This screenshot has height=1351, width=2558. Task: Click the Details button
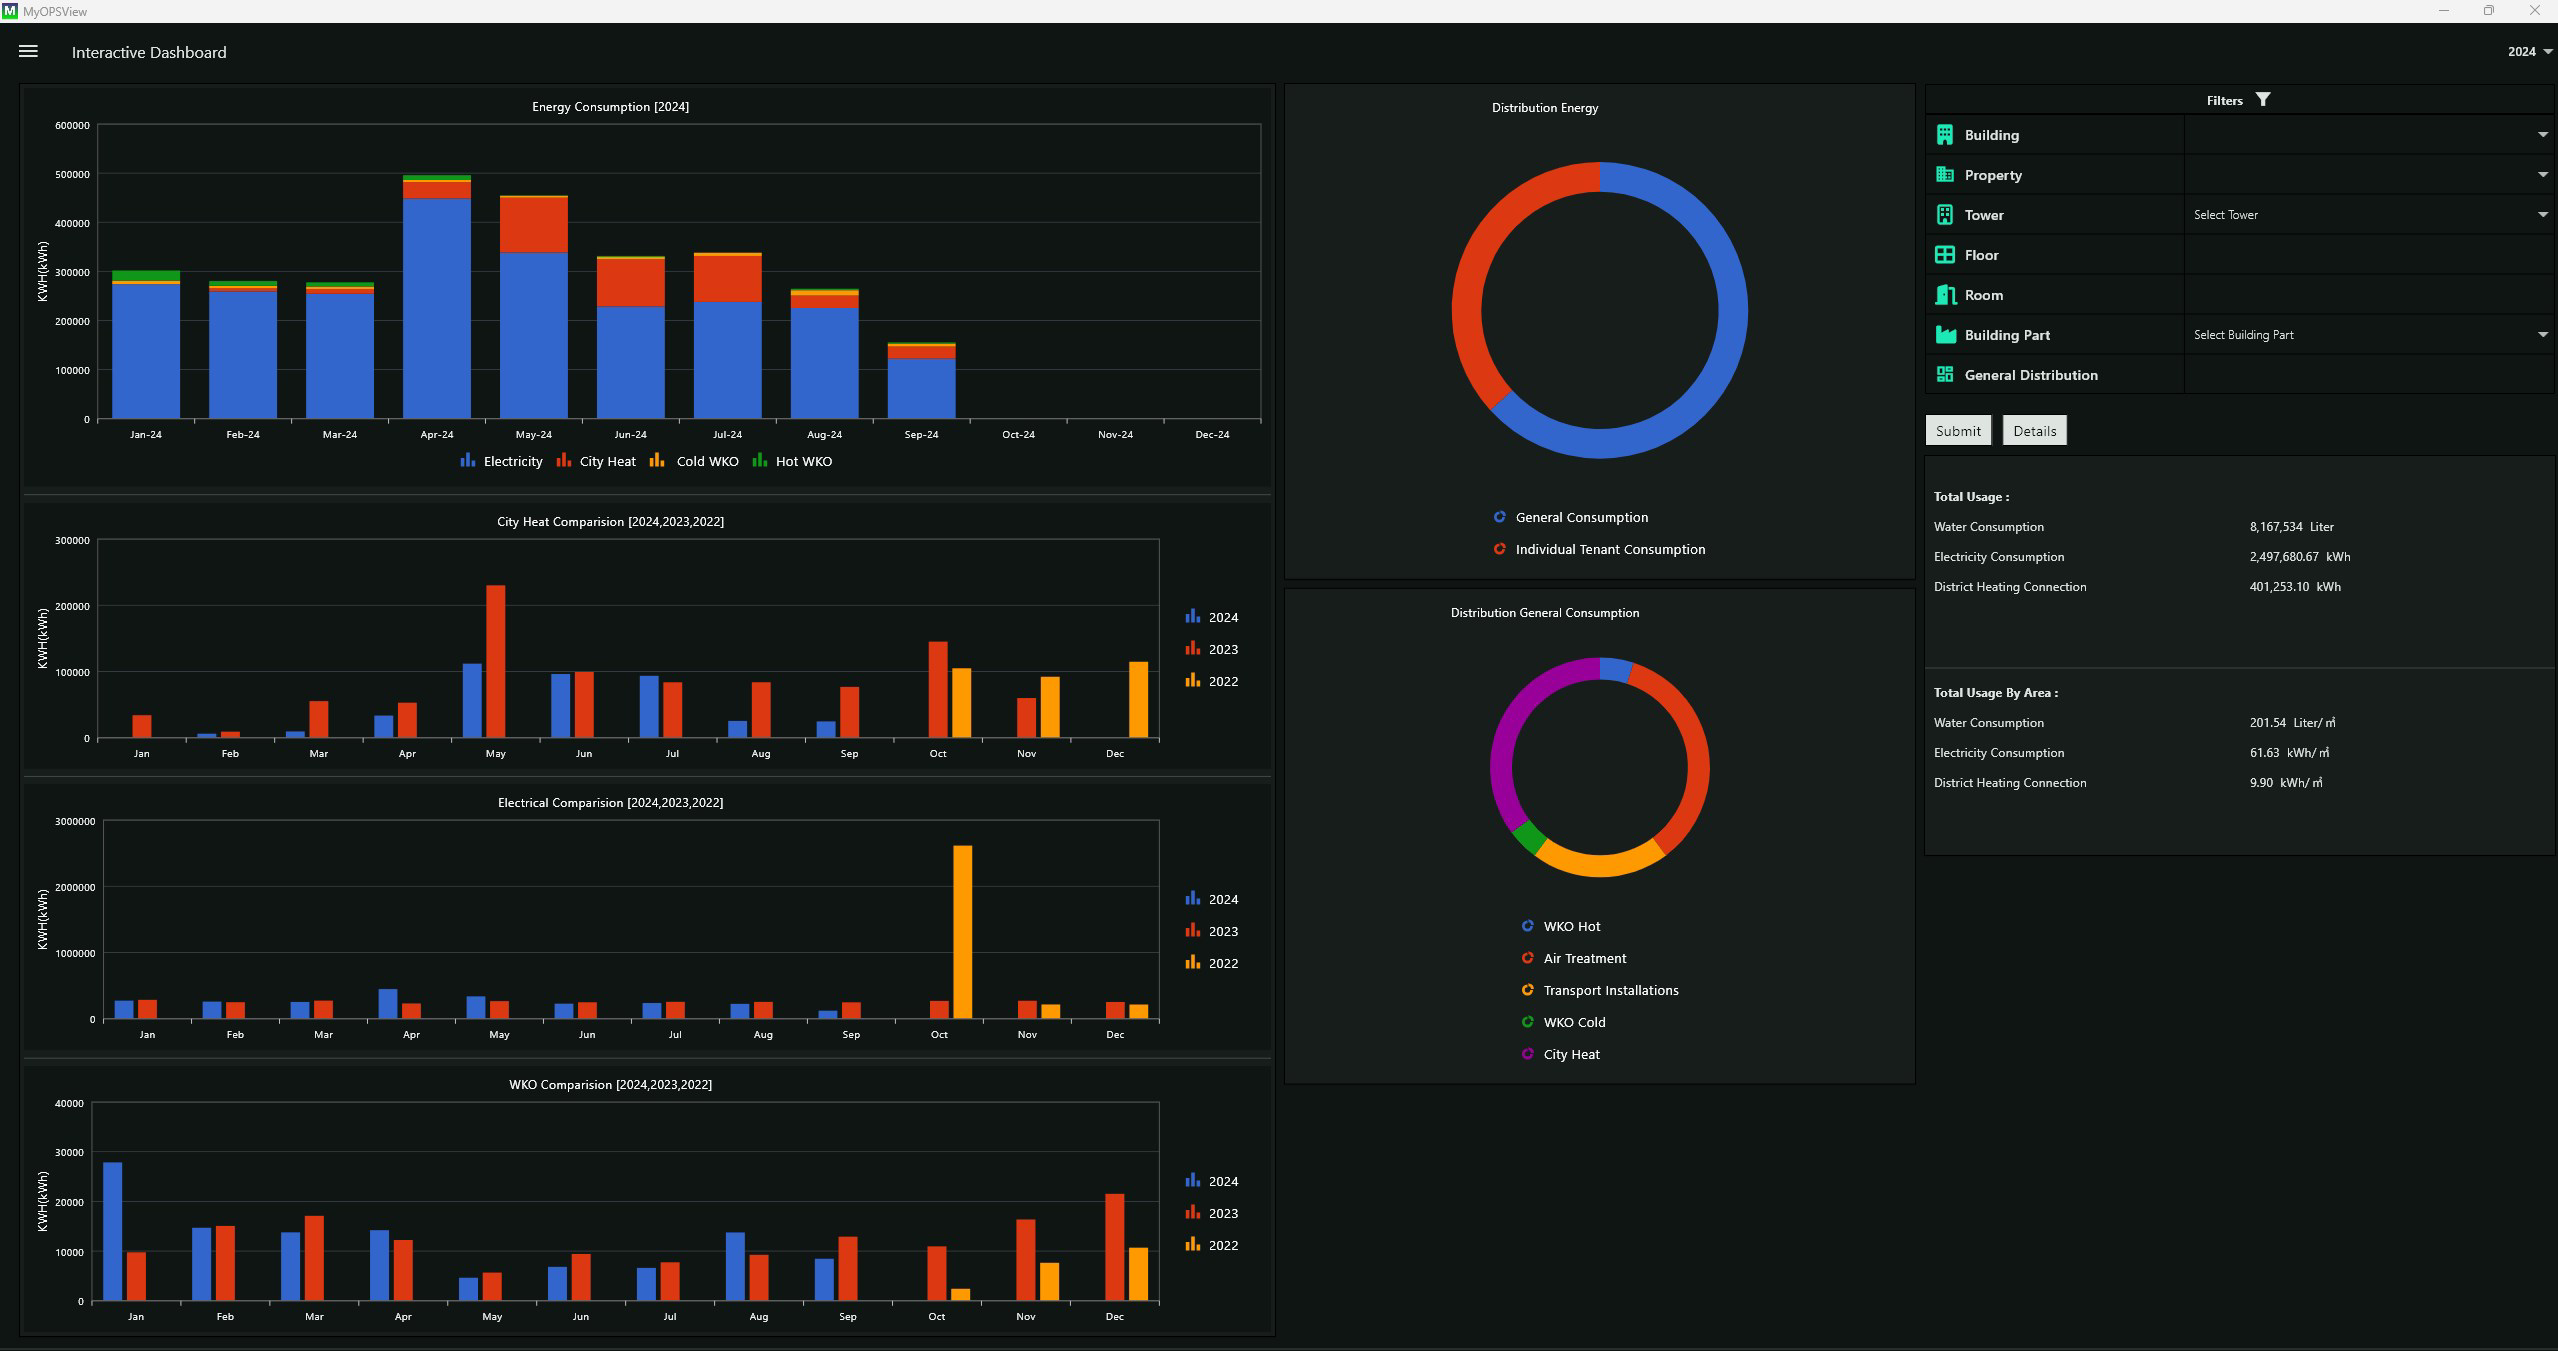click(x=2035, y=431)
